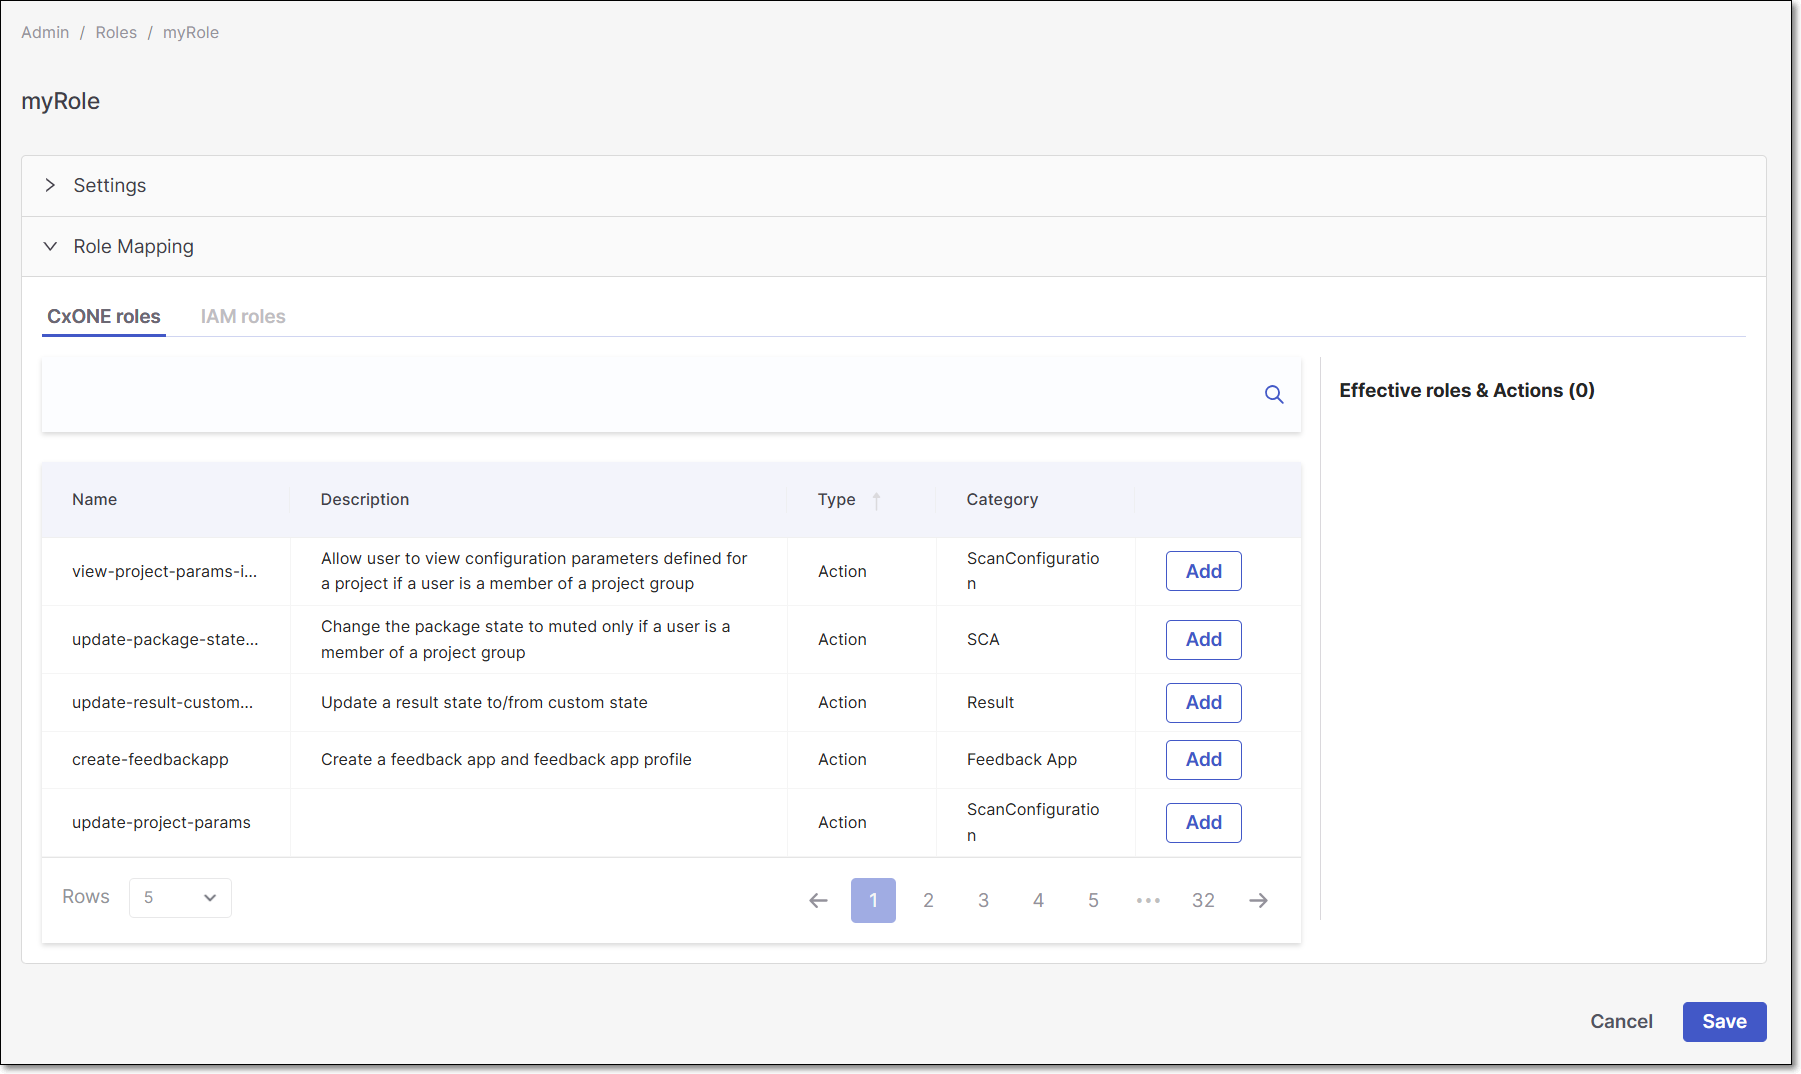
Task: Go to page 4
Action: [1038, 901]
